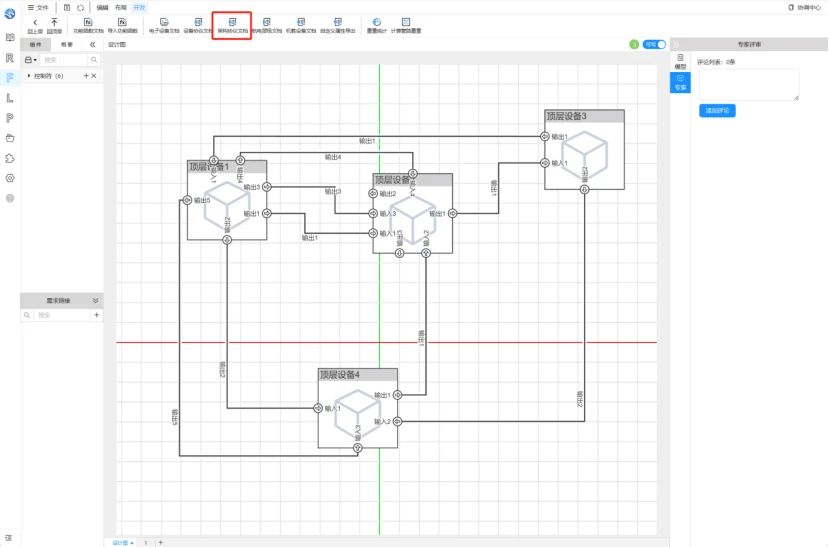Image resolution: width=829 pixels, height=547 pixels.
Task: Add a new sheet with bottom plus
Action: pyautogui.click(x=161, y=542)
